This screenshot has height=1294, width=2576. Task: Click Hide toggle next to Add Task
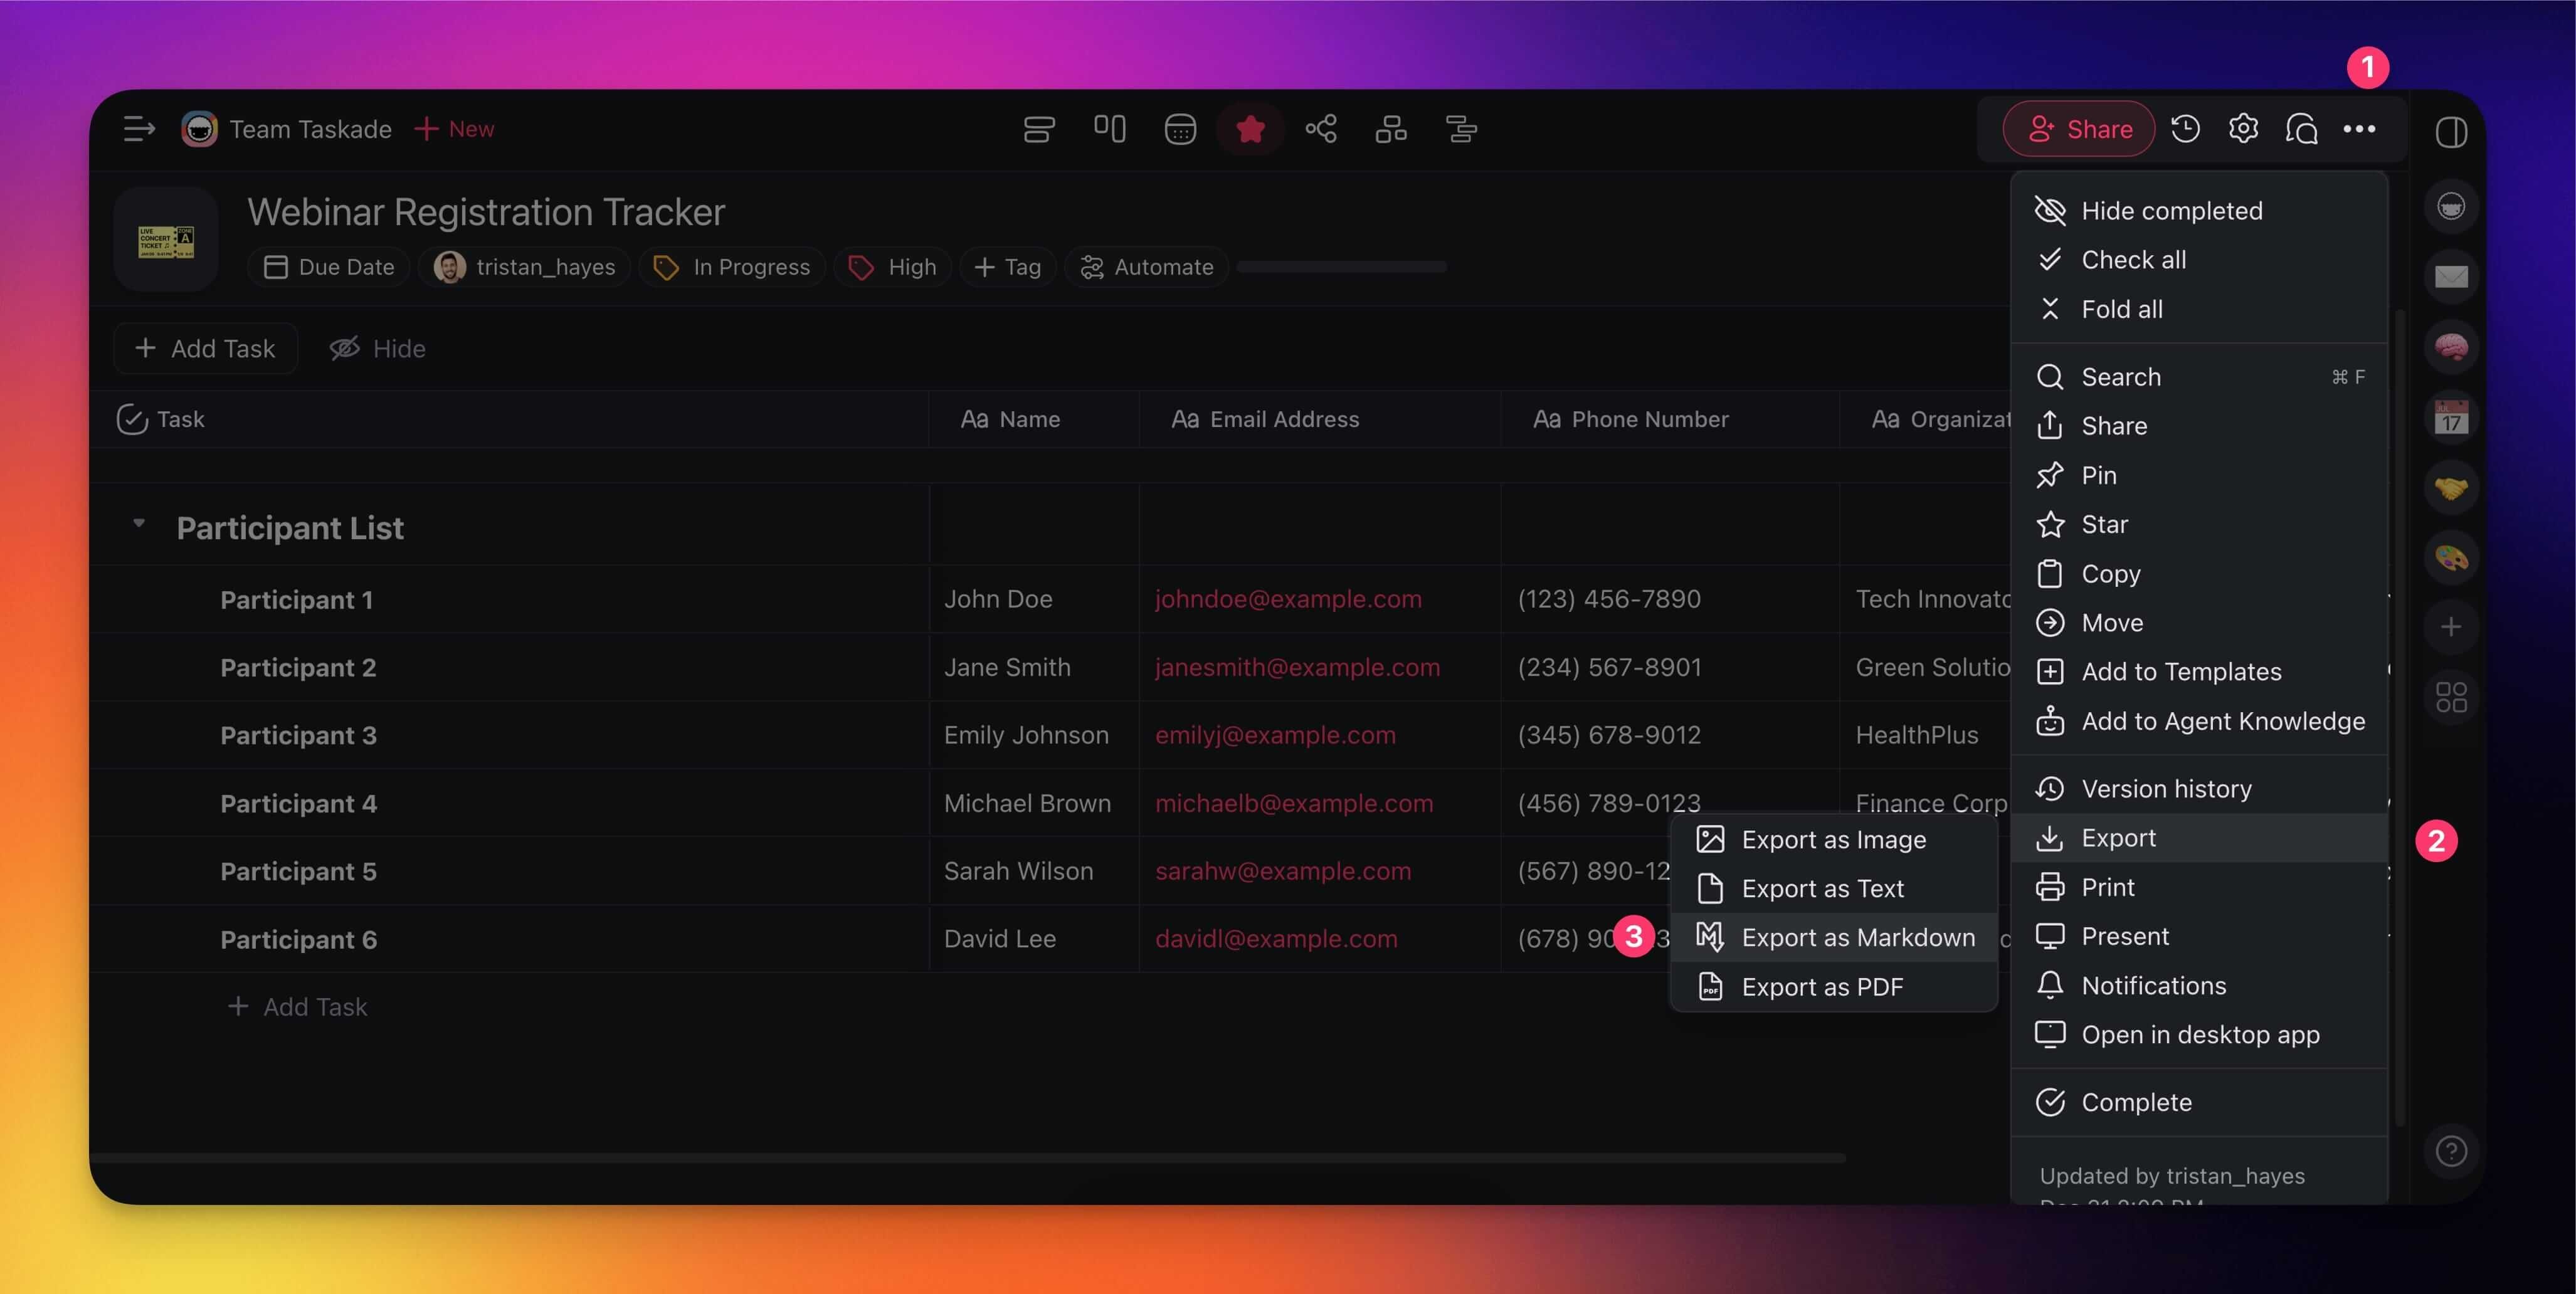tap(378, 348)
